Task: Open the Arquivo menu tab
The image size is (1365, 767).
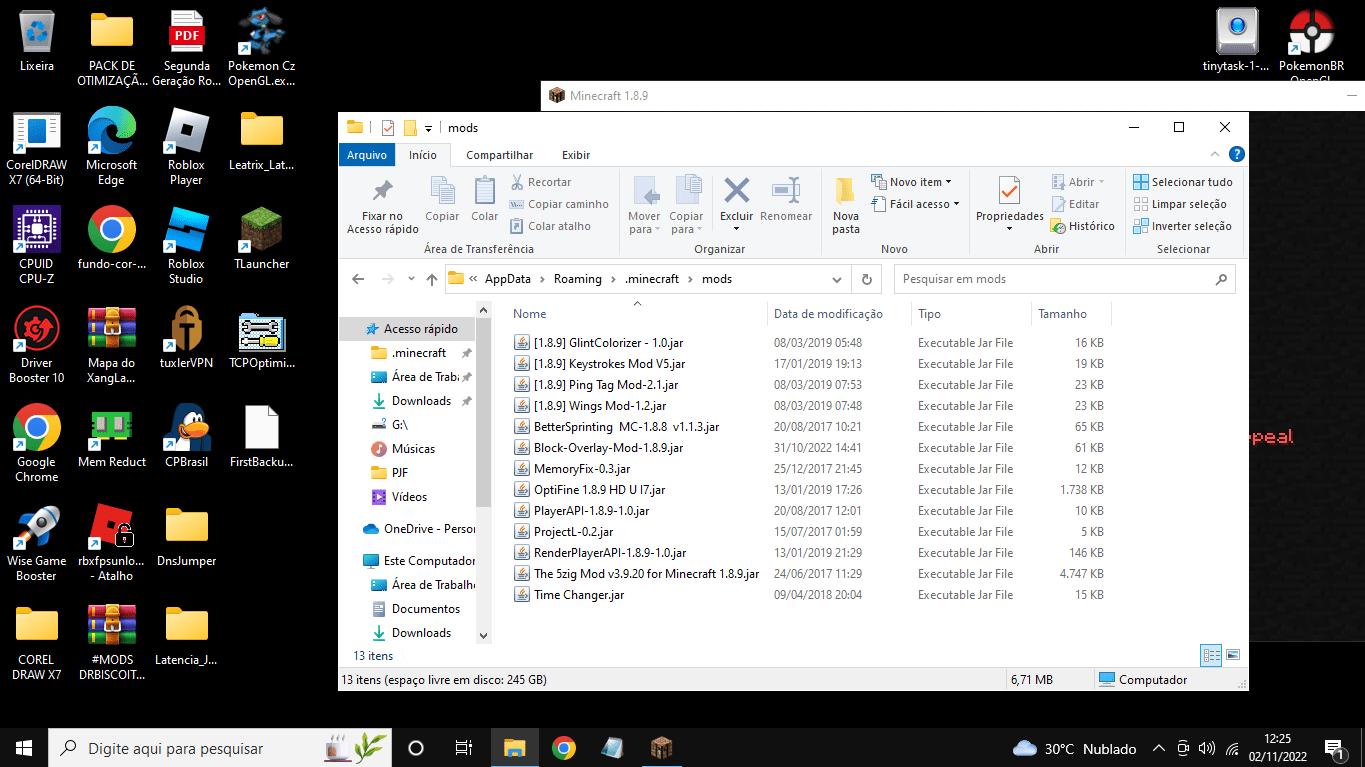Action: click(x=367, y=155)
